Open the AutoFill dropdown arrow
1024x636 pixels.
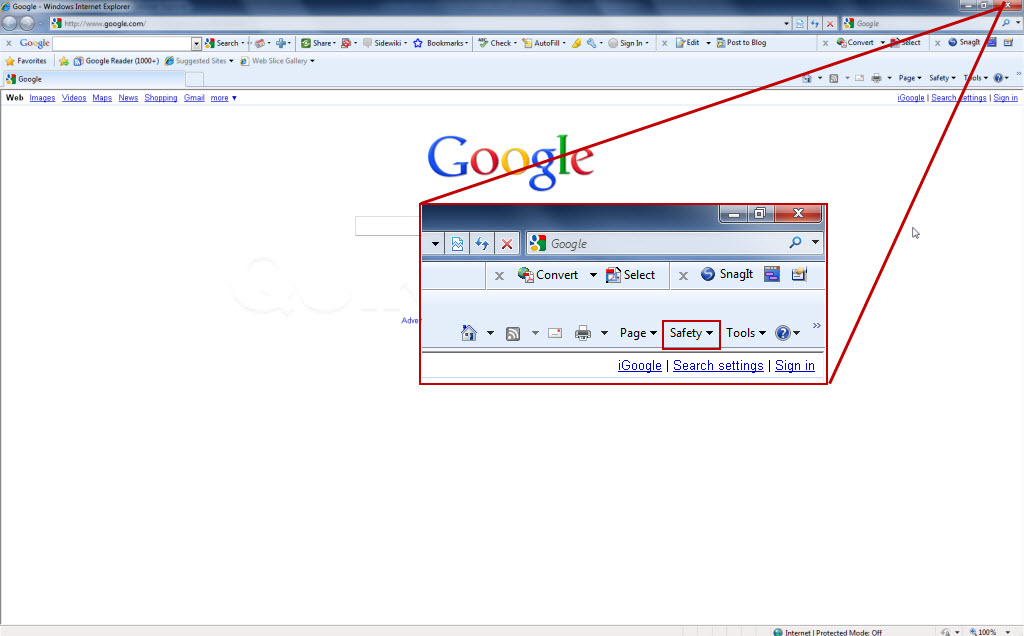564,43
